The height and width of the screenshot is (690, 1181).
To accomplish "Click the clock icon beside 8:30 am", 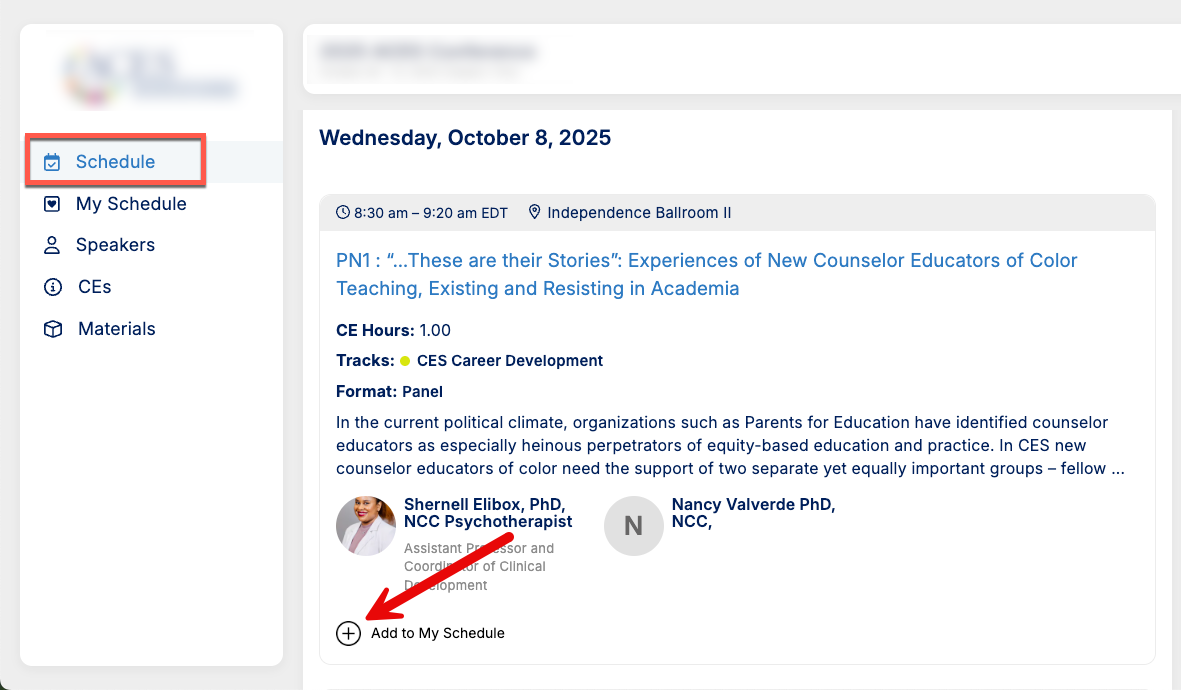I will point(343,212).
